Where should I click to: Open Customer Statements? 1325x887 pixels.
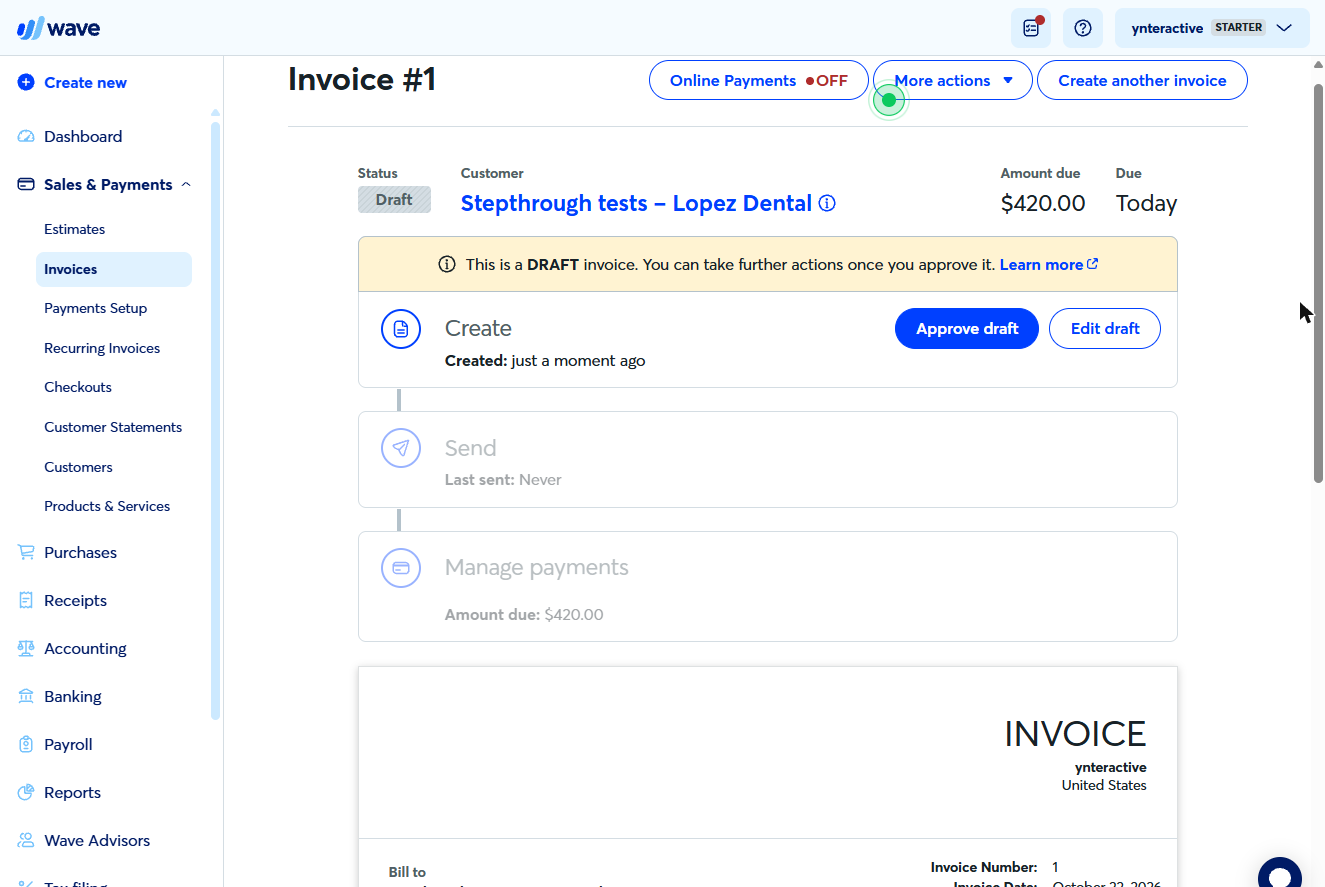(113, 427)
